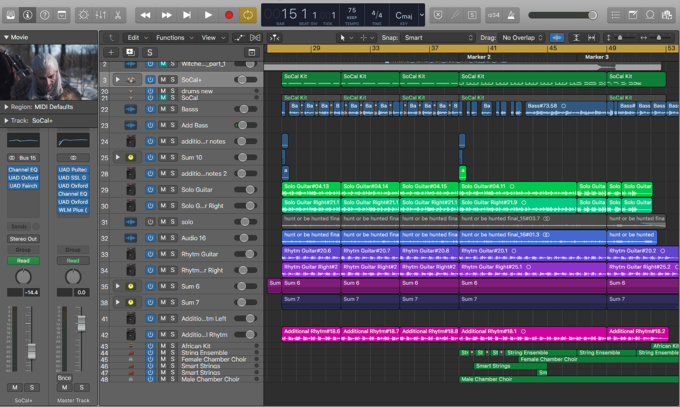680x407 pixels.
Task: Mute the Solo Guitar track
Action: click(x=163, y=190)
